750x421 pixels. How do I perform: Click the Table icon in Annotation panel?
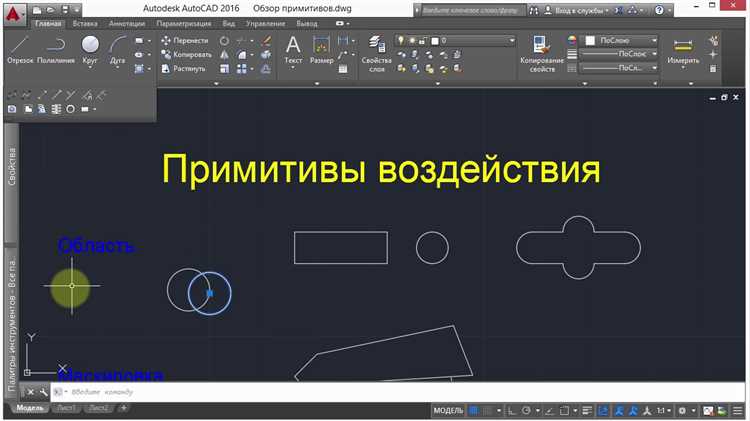(x=343, y=69)
